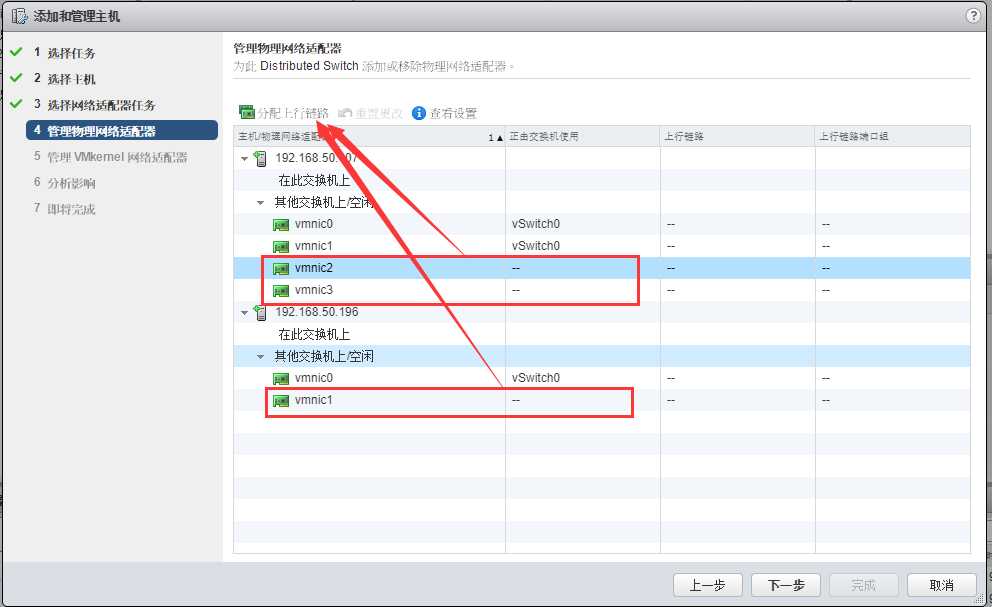Viewport: 992px width, 607px height.
Task: Go to step 3 选择网络适配器任务
Action: point(101,104)
